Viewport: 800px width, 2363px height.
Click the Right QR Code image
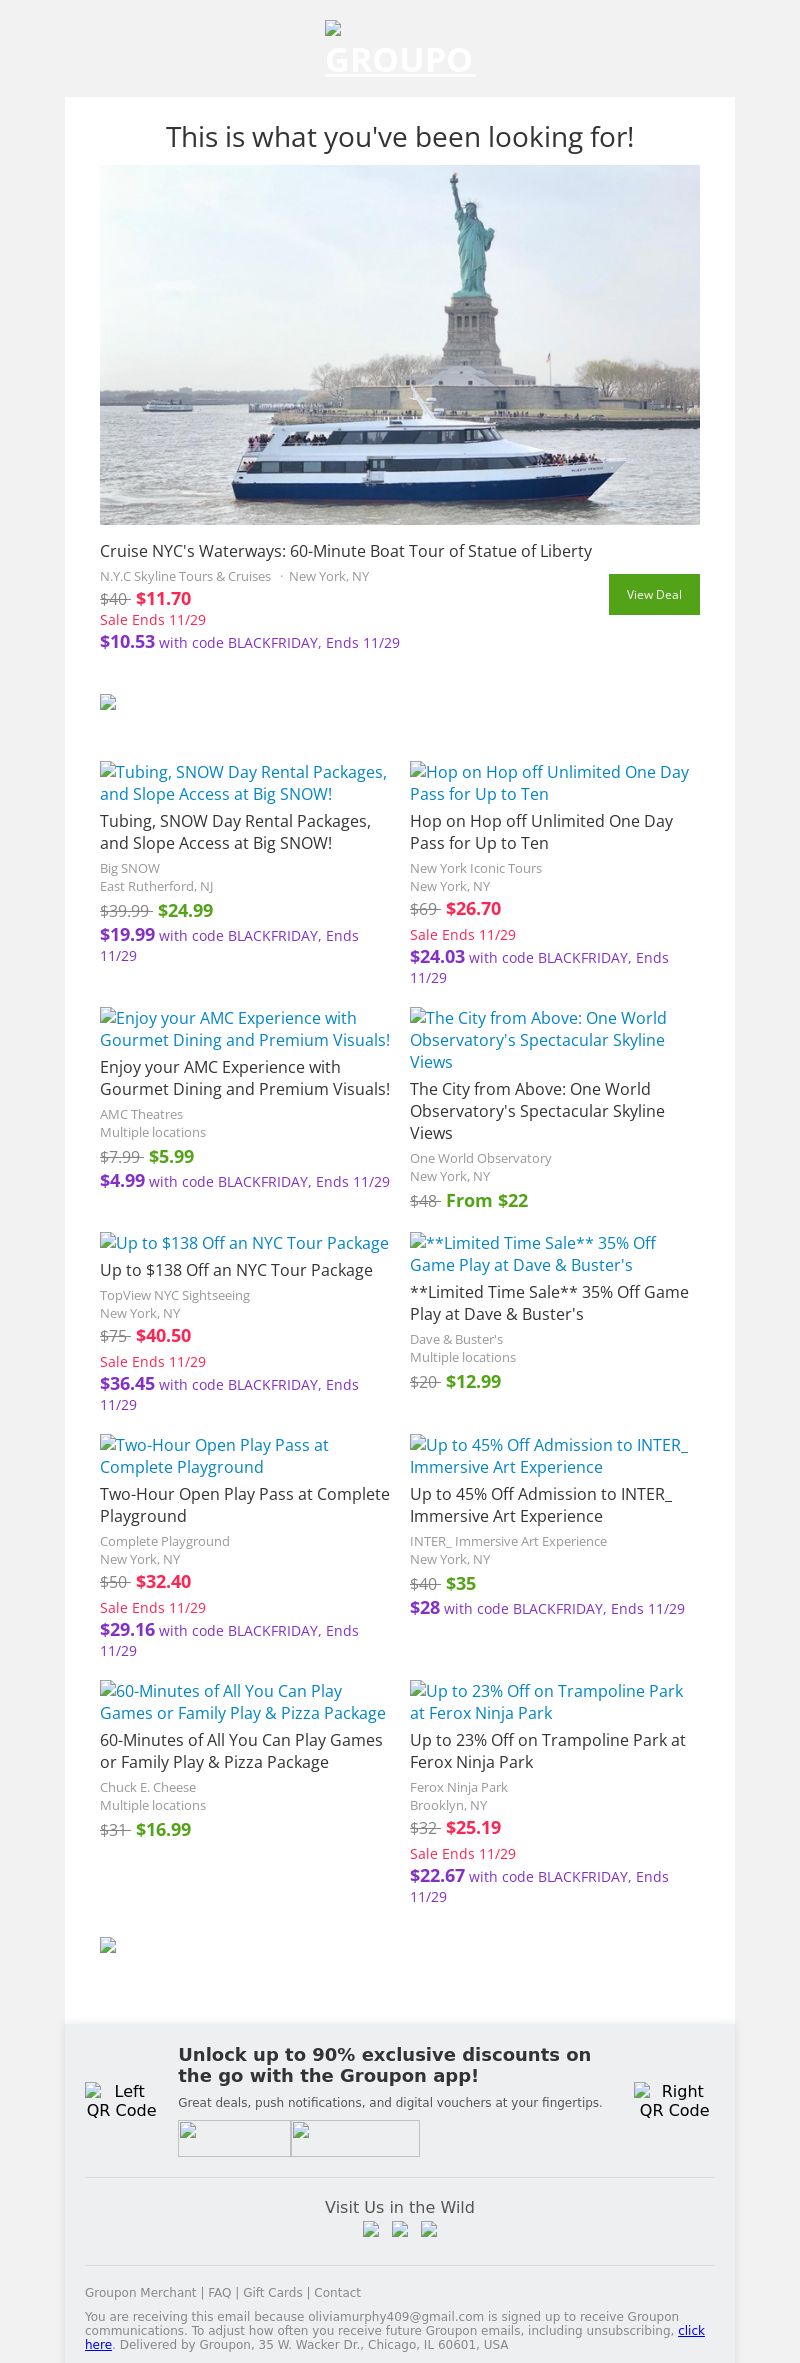click(x=674, y=2100)
